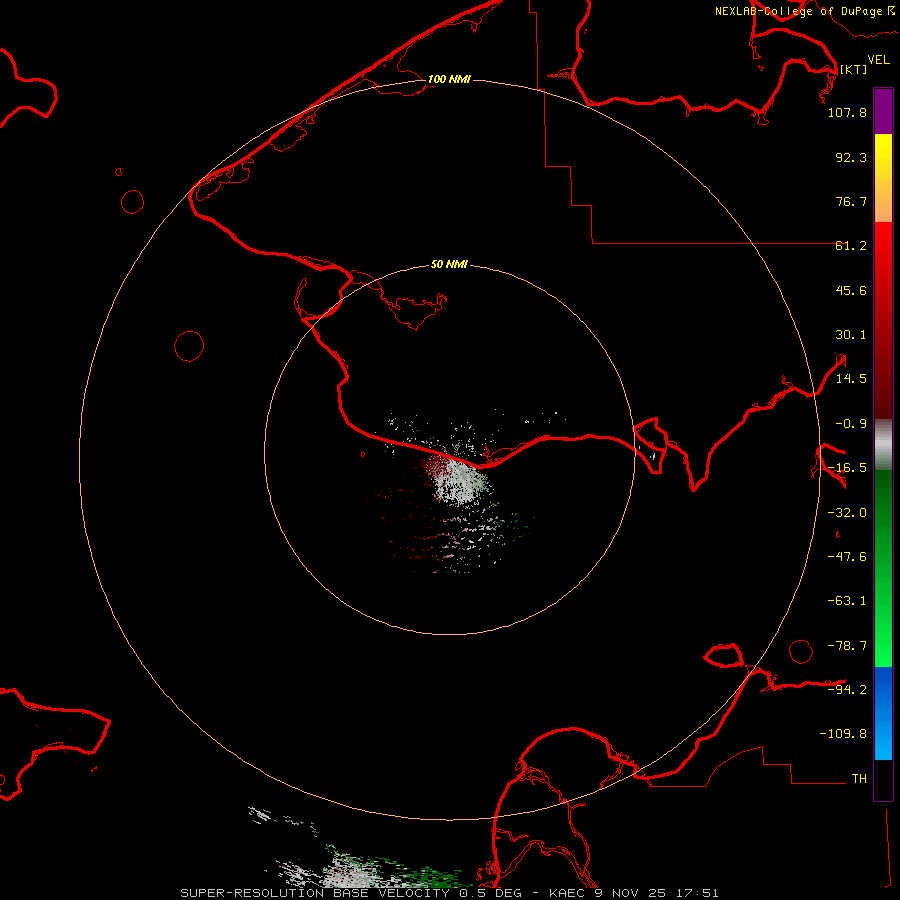Pick the green band of the color bar
Screen dimensions: 900x900
tap(883, 568)
